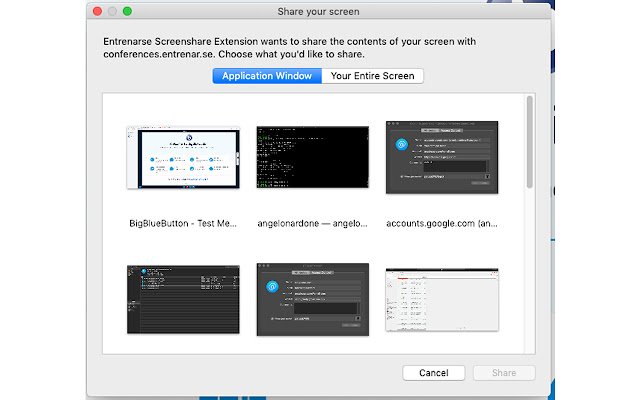The height and width of the screenshot is (400, 640).
Task: Pick the white spreadsheet-like window thumbnail
Action: coord(442,300)
